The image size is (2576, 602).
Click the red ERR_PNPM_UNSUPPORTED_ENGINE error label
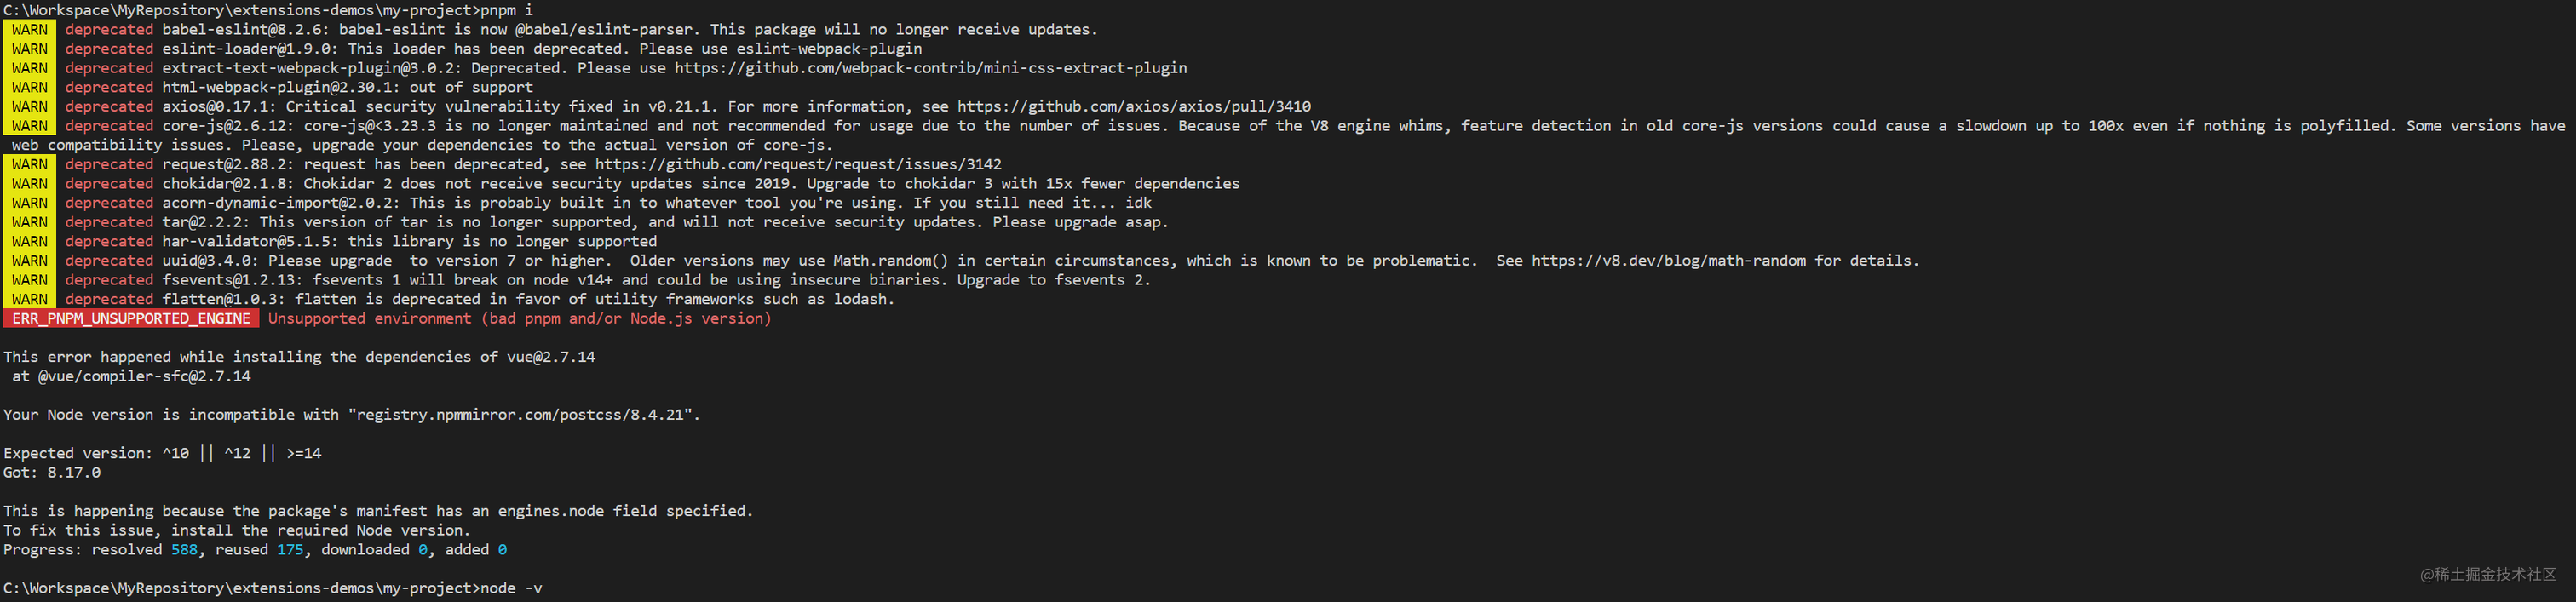131,318
